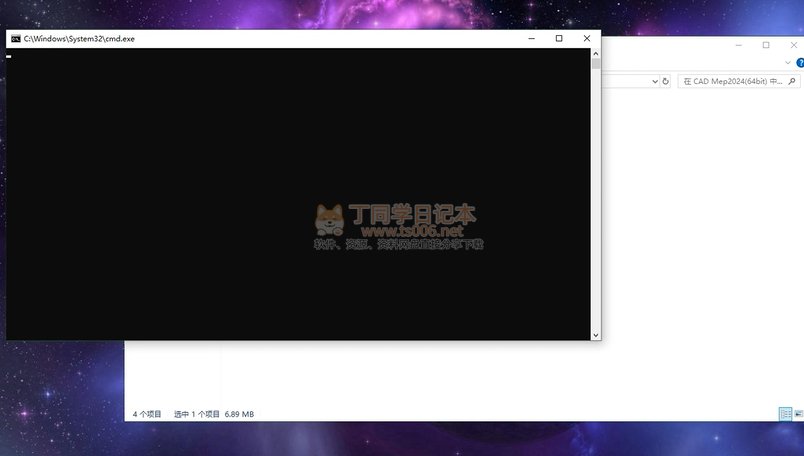Screen dimensions: 804x456
Task: Open the cmd.exe title bar system icon
Action: (16, 38)
